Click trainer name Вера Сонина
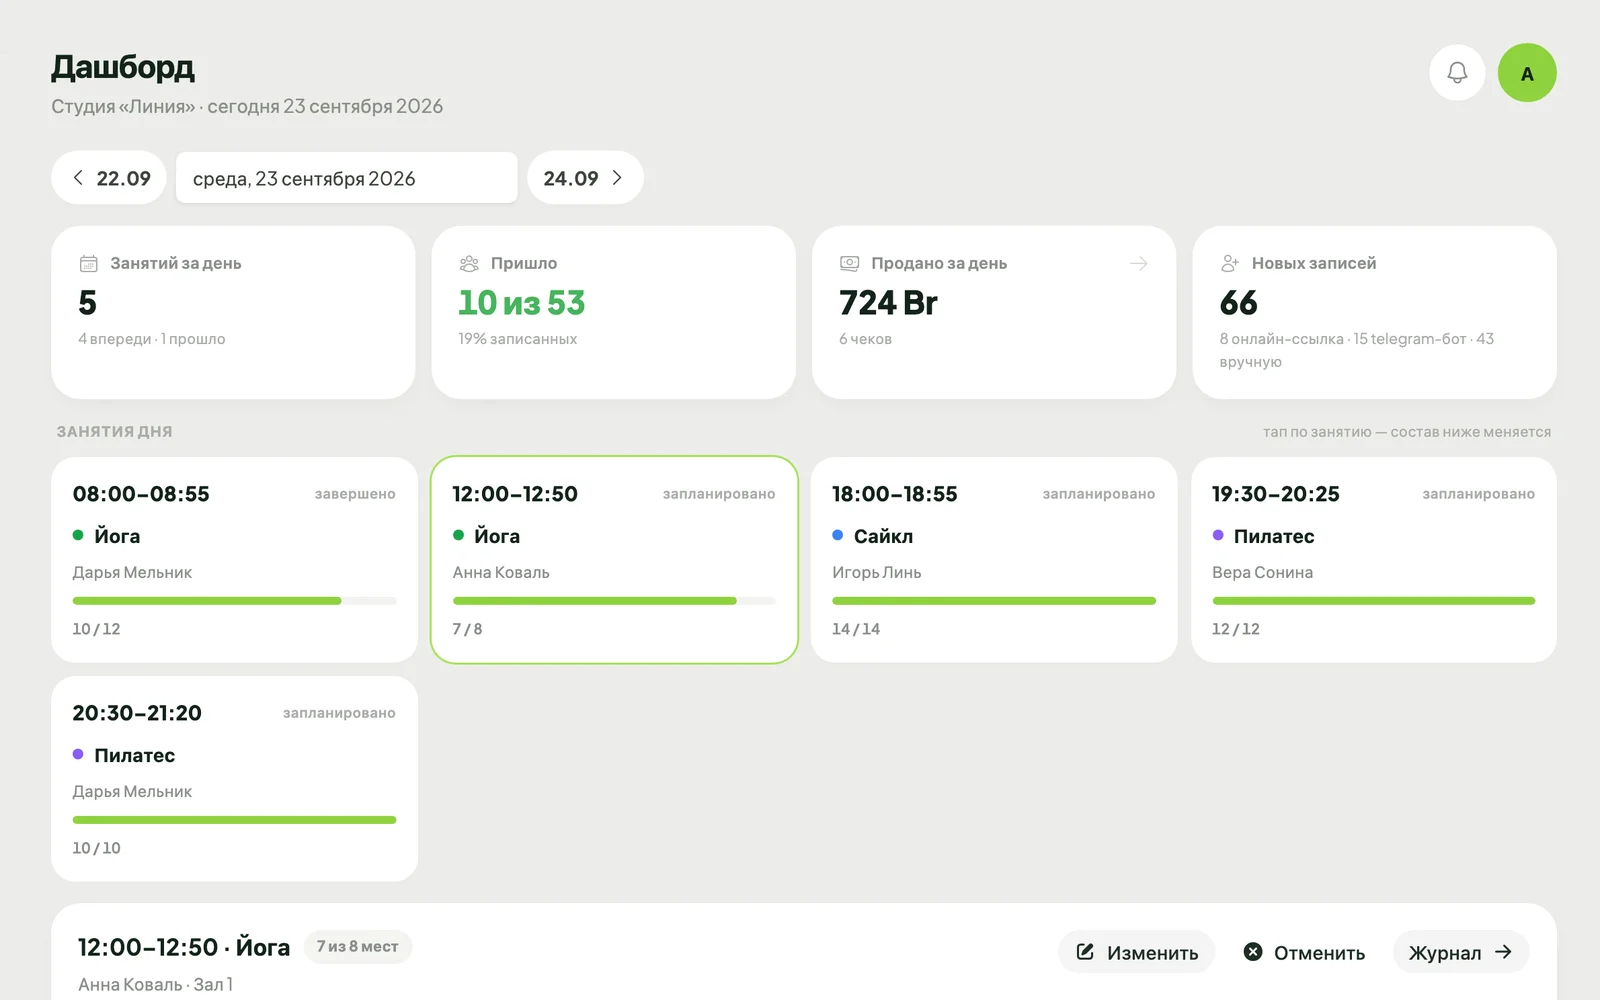 (1262, 572)
